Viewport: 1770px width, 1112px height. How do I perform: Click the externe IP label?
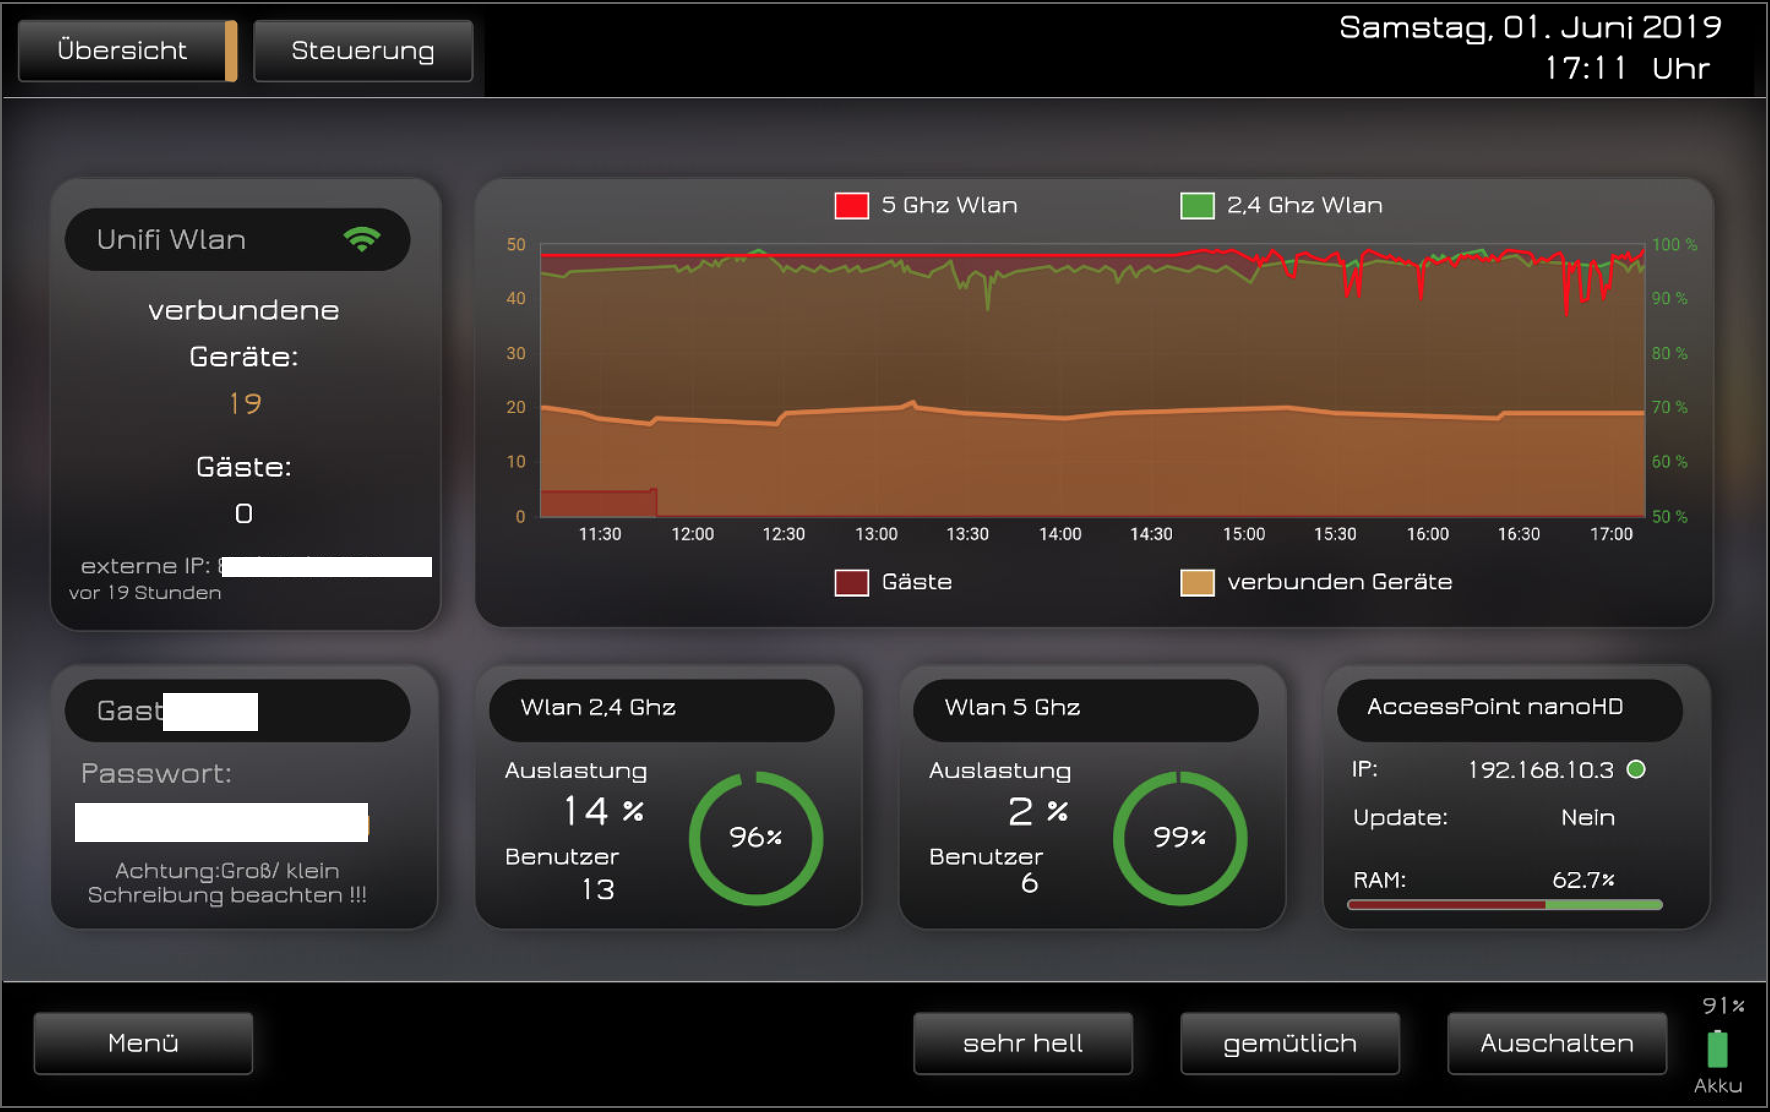click(145, 566)
